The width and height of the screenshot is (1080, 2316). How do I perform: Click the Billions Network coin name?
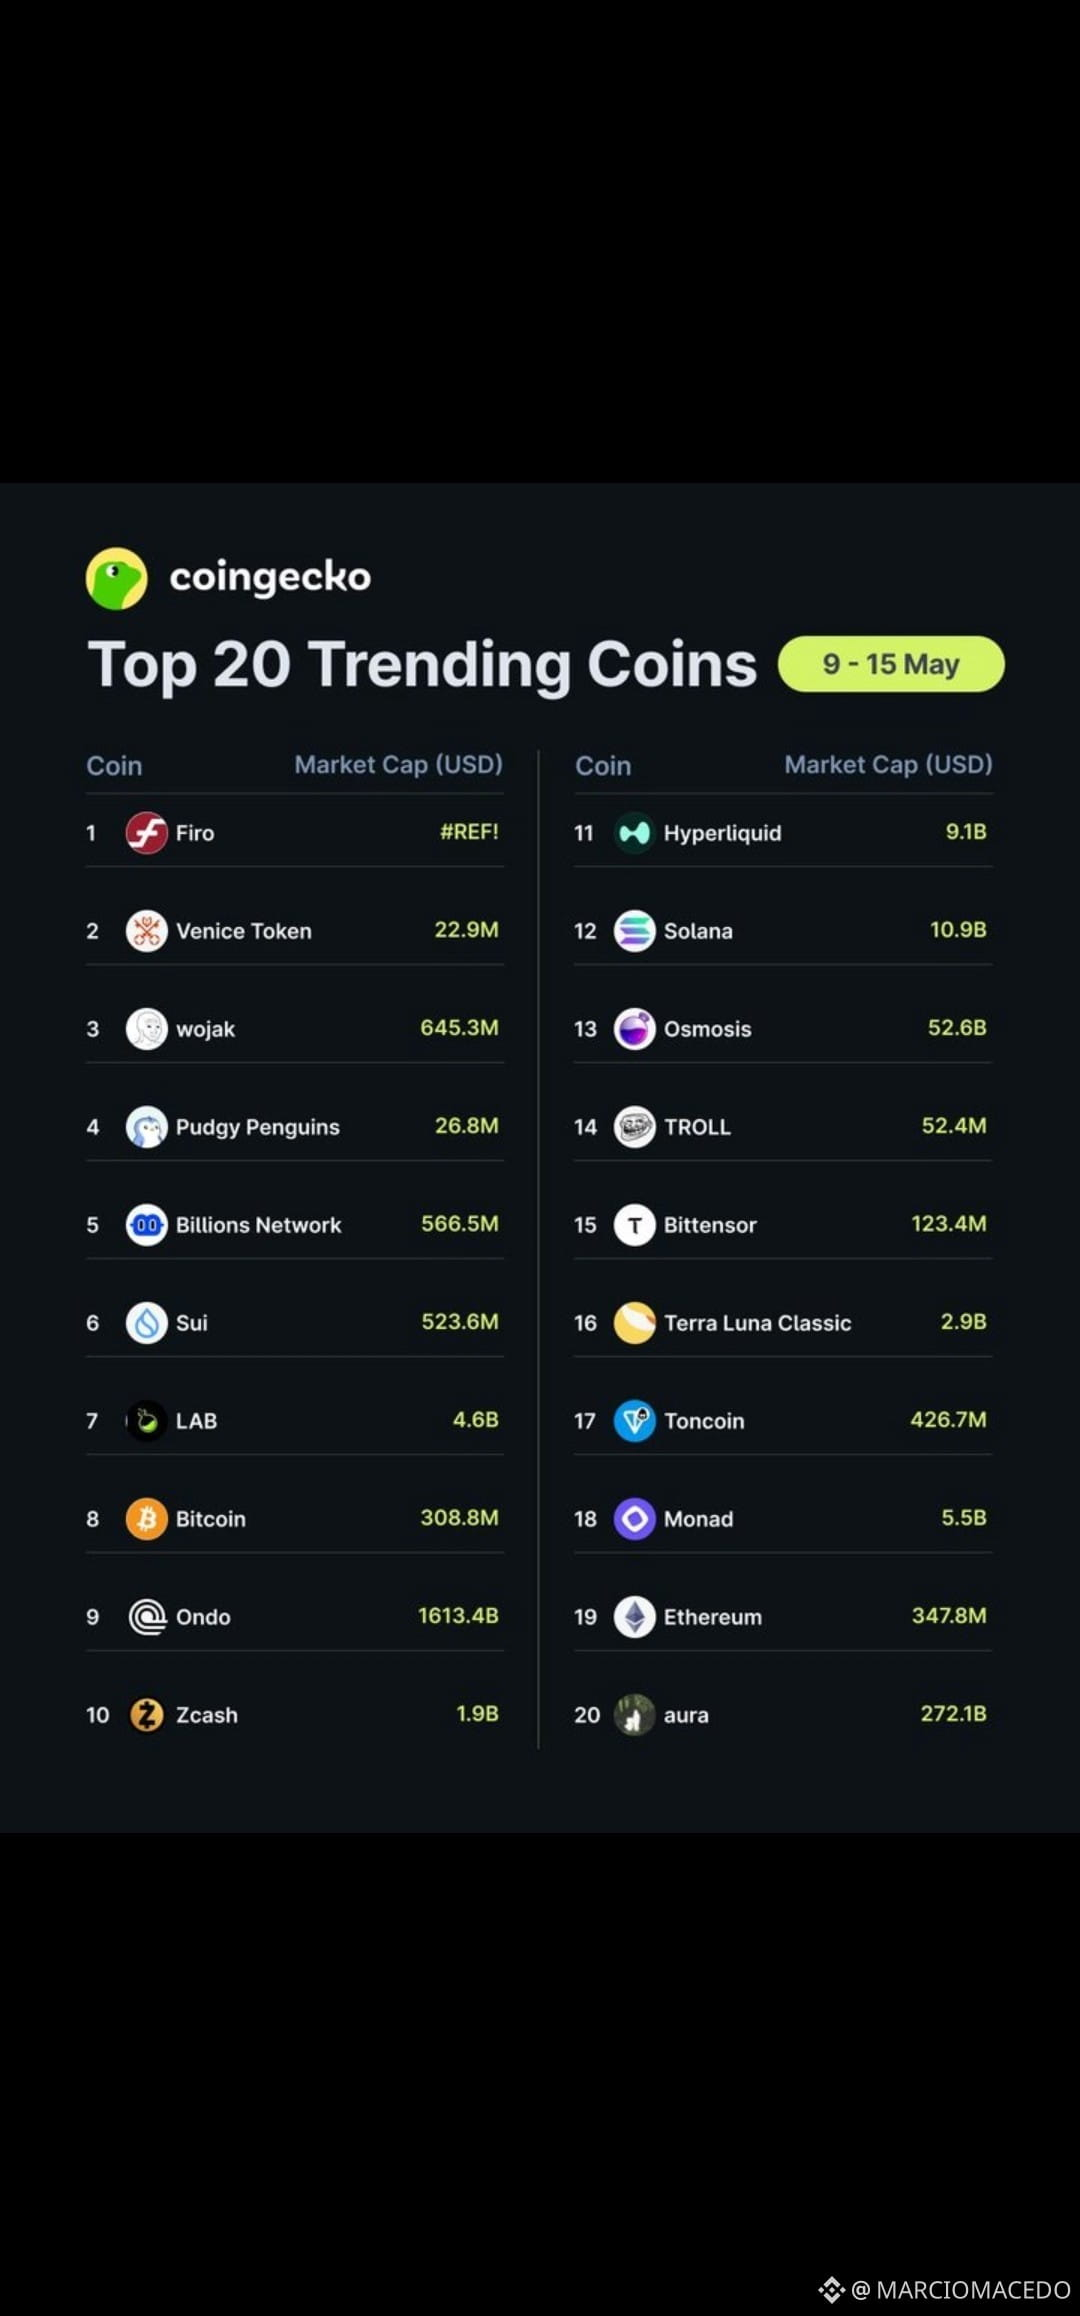pos(258,1224)
